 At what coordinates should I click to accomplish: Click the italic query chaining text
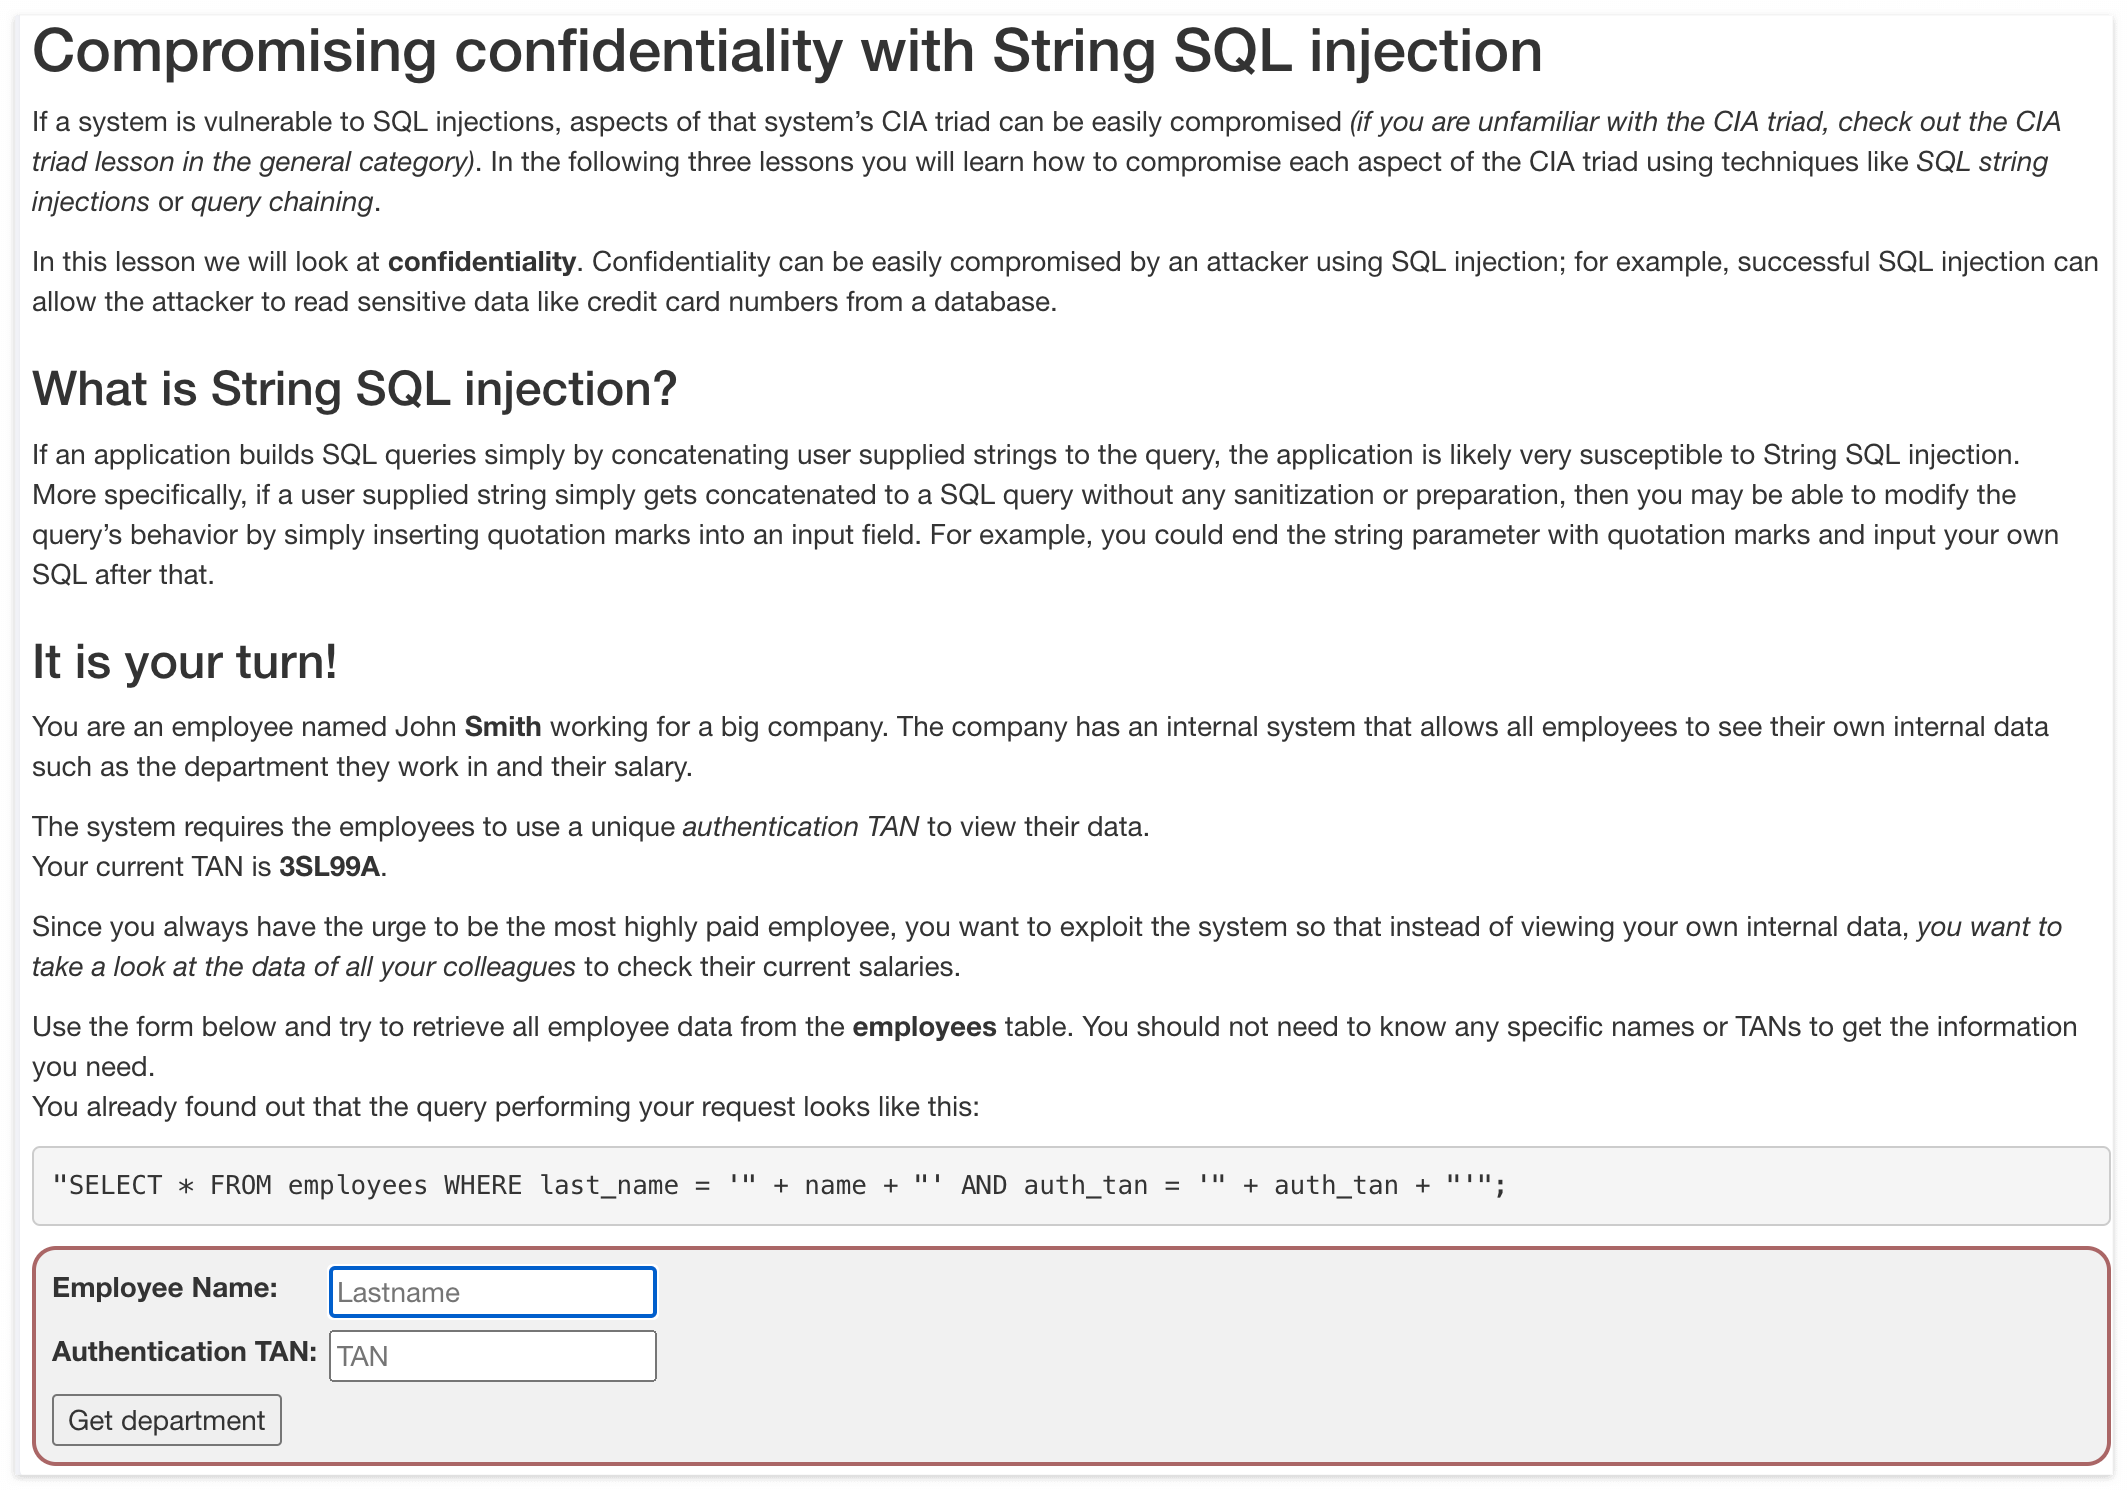[x=282, y=202]
